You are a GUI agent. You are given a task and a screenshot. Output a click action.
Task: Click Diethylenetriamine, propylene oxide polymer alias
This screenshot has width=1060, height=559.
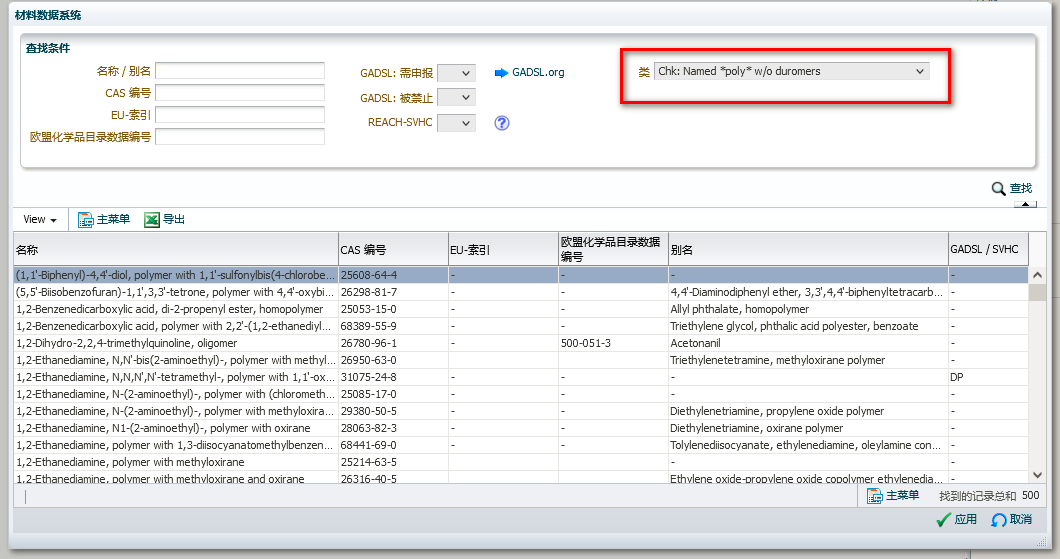click(x=777, y=411)
